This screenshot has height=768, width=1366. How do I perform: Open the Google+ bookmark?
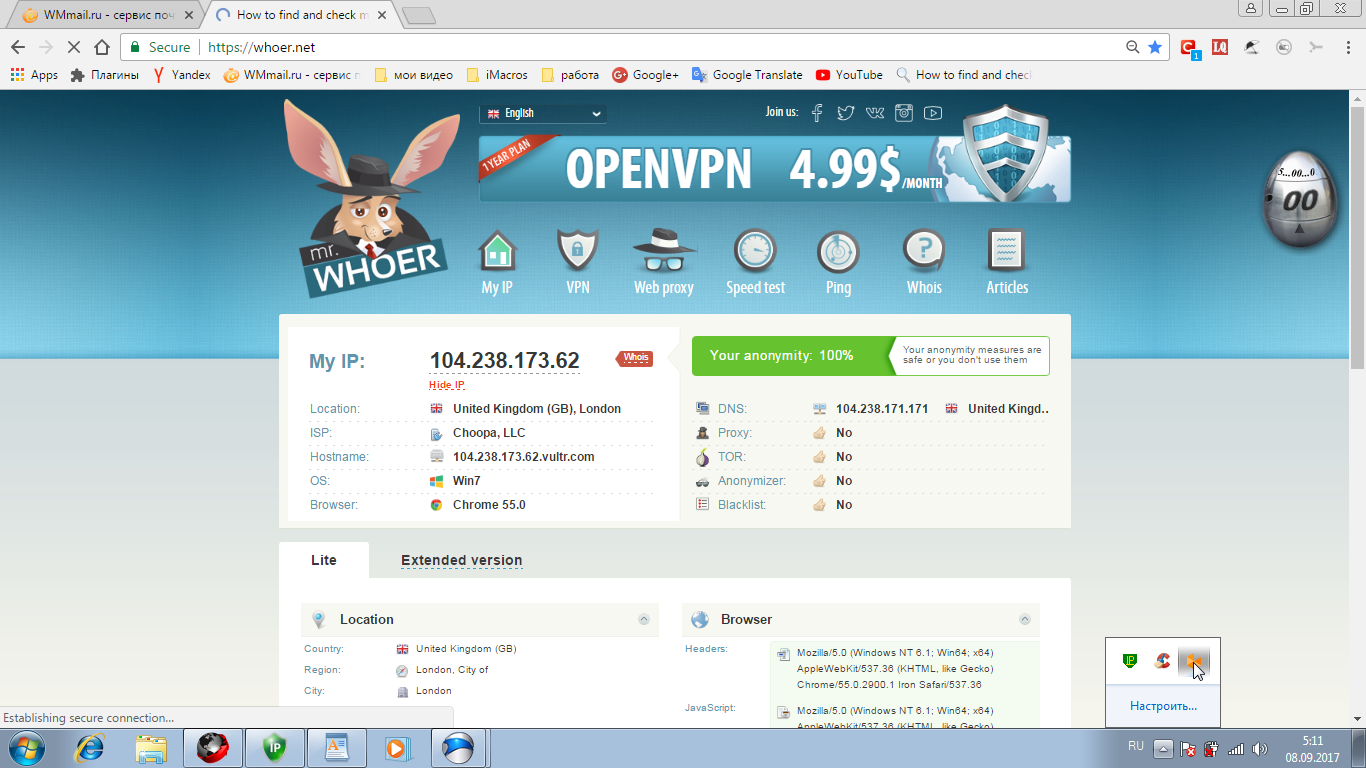click(x=646, y=75)
